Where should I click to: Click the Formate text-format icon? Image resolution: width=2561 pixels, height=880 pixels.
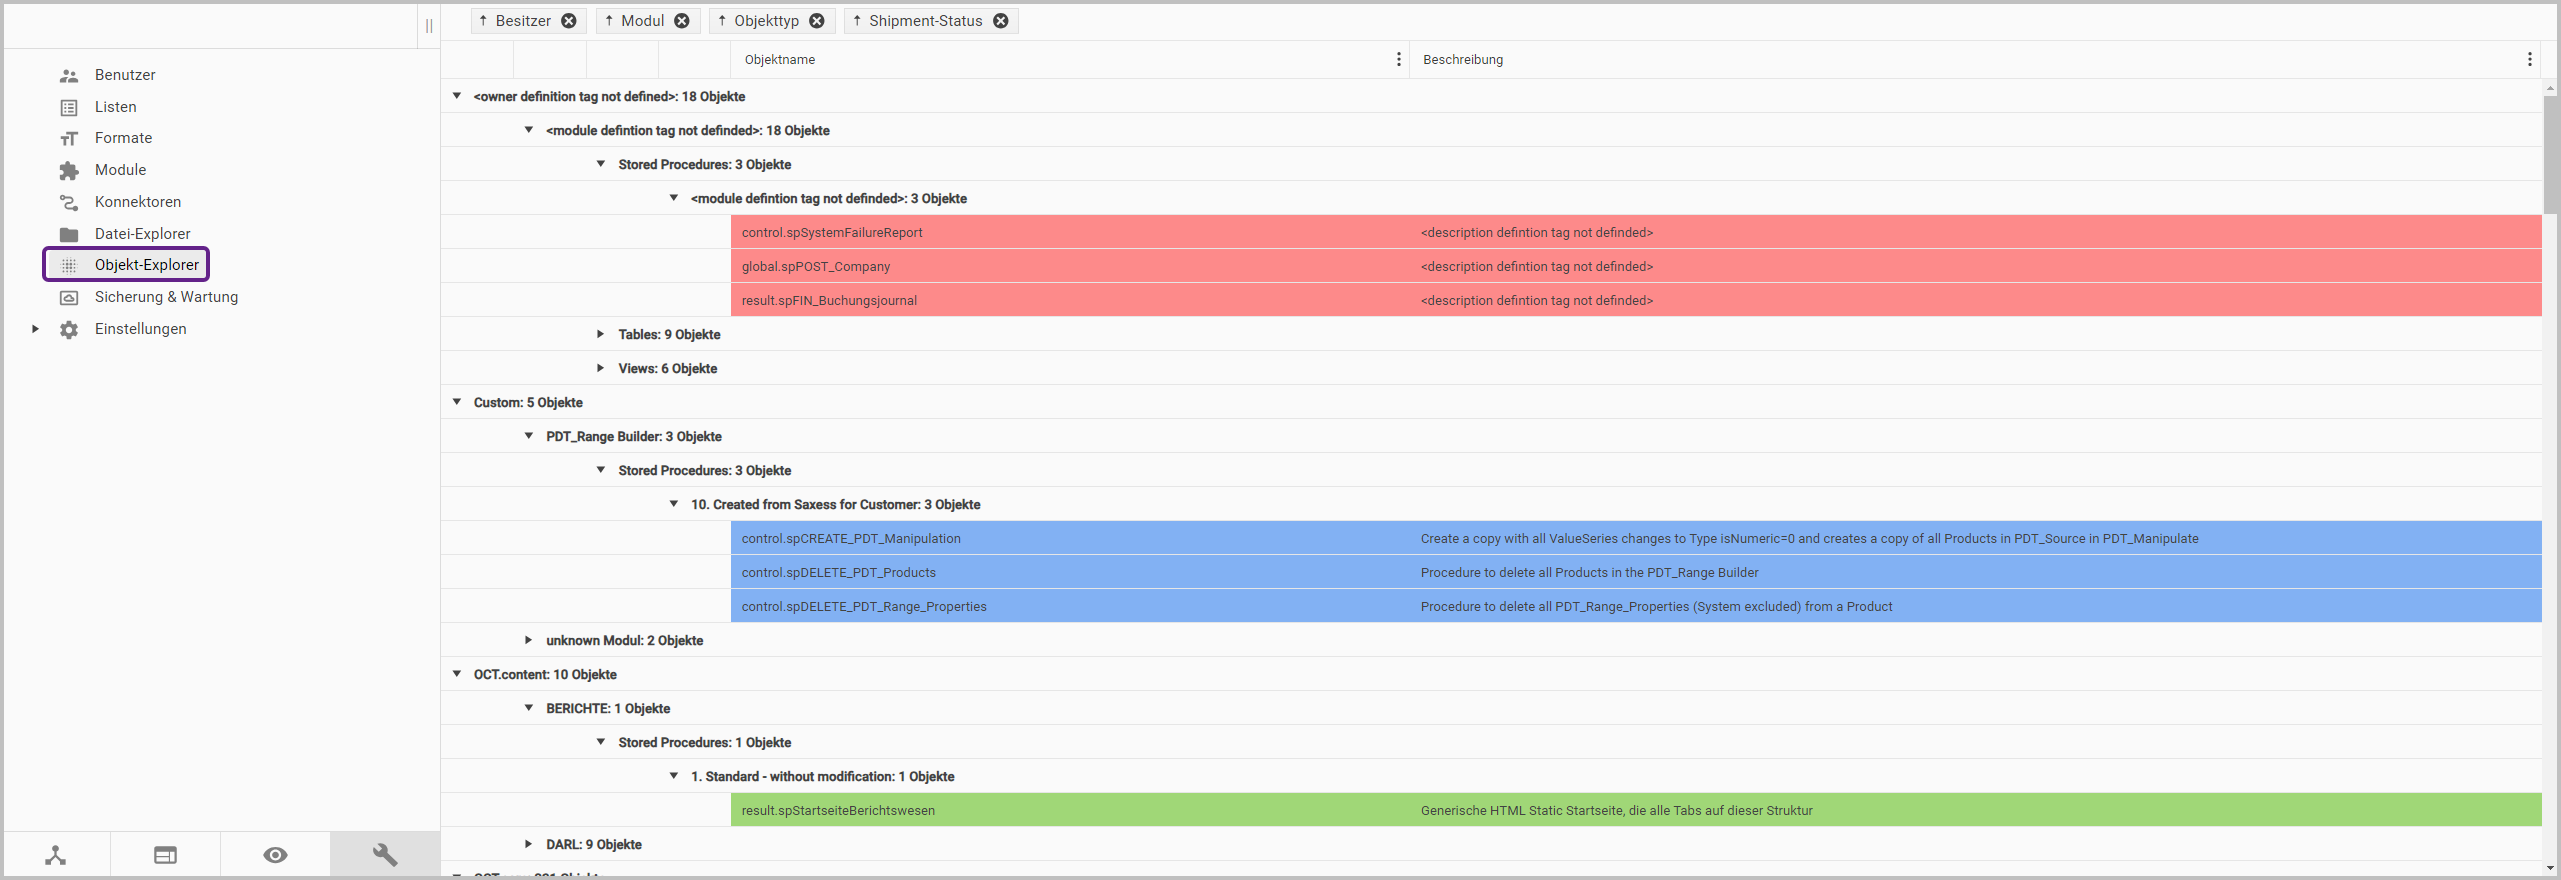[69, 139]
